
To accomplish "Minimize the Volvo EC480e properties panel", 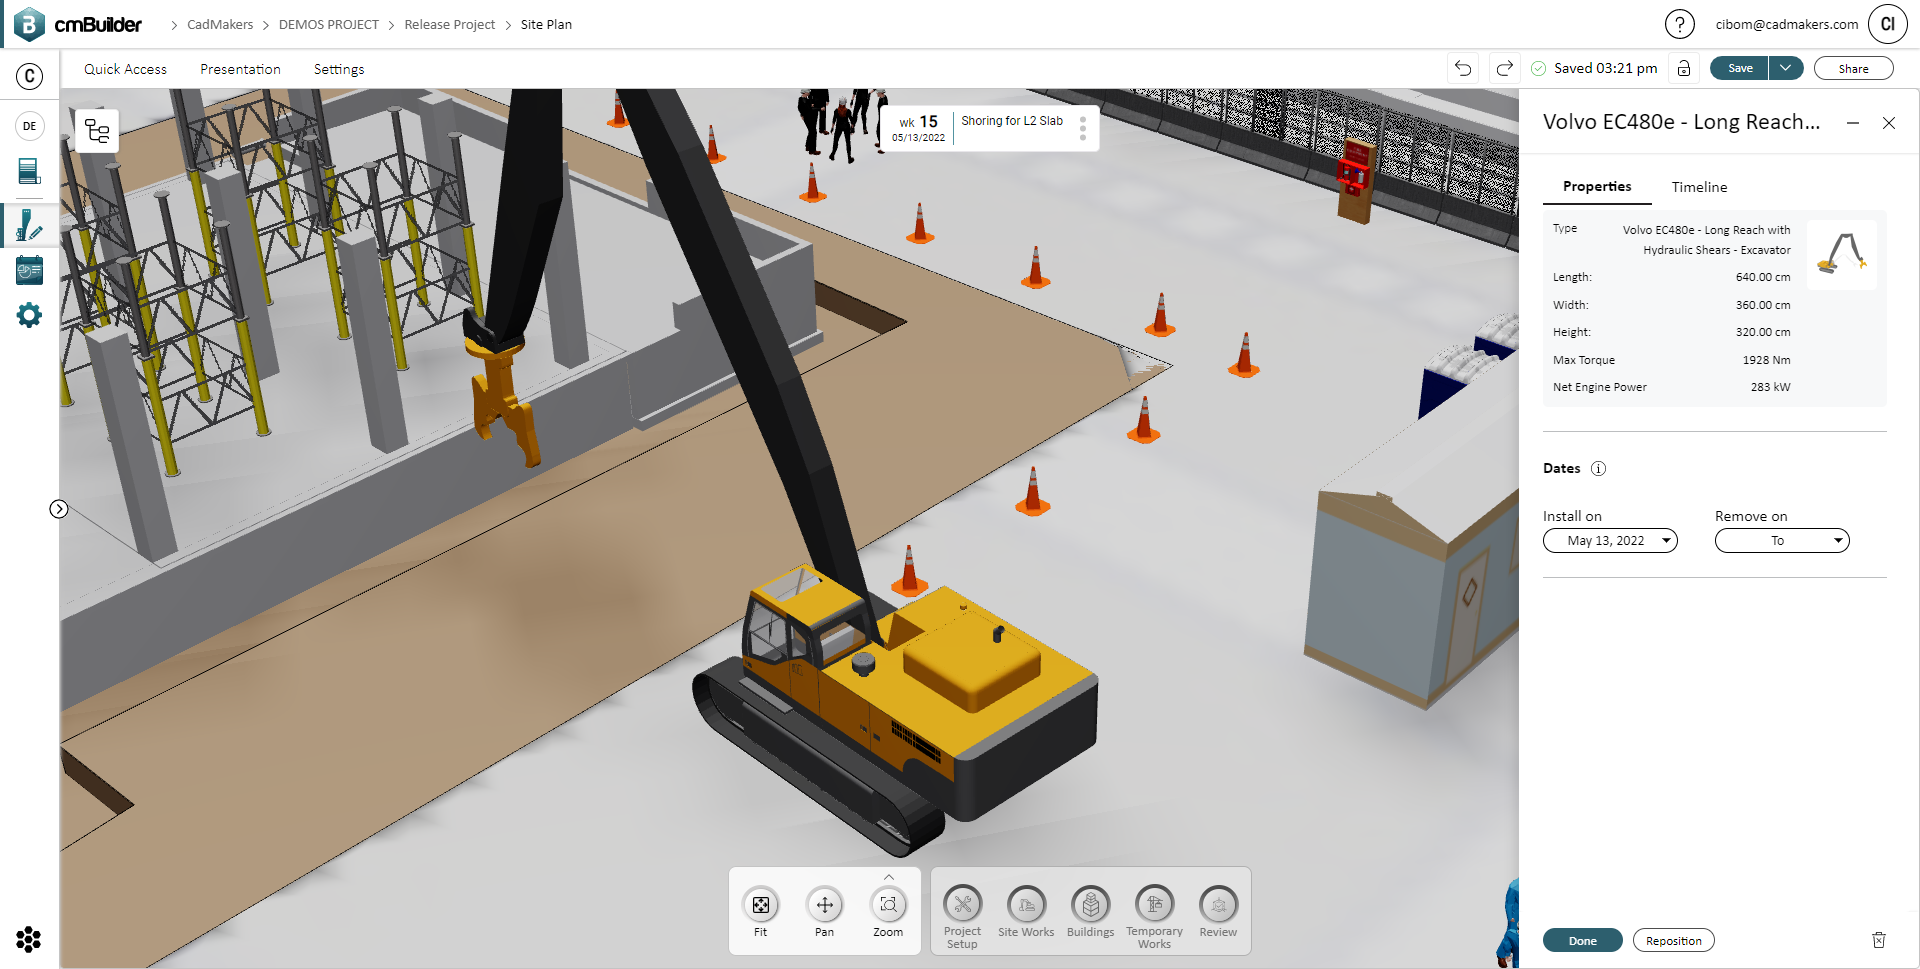I will tap(1853, 123).
